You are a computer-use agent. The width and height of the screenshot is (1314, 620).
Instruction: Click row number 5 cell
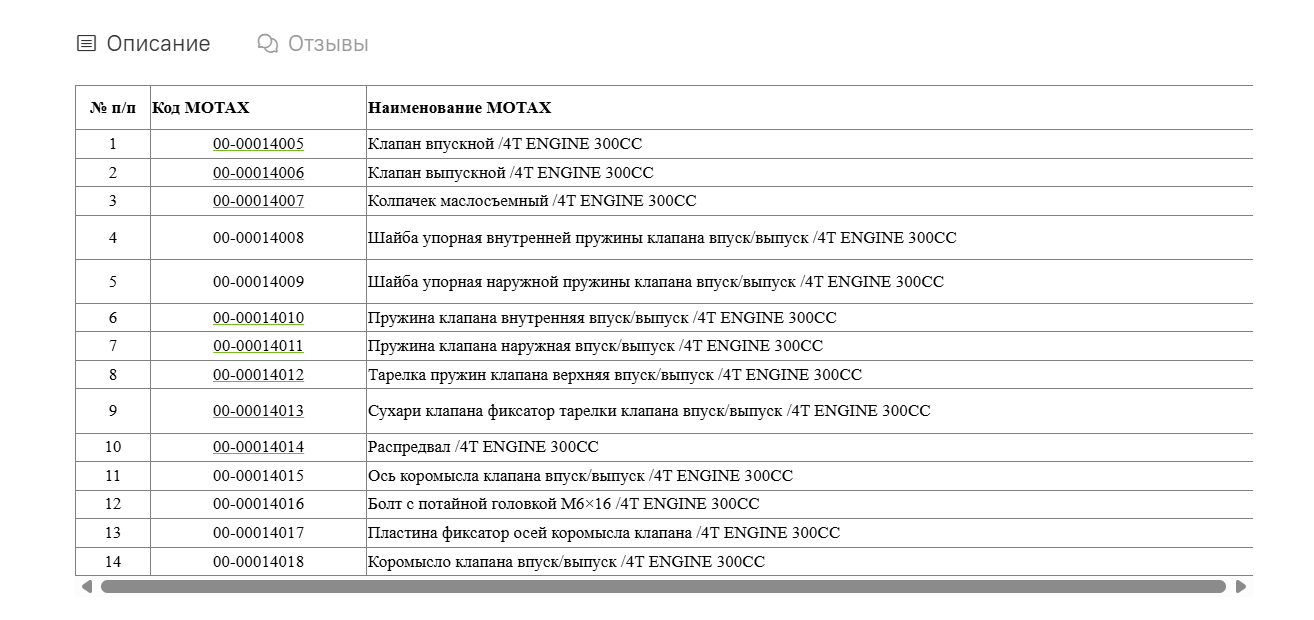[113, 282]
